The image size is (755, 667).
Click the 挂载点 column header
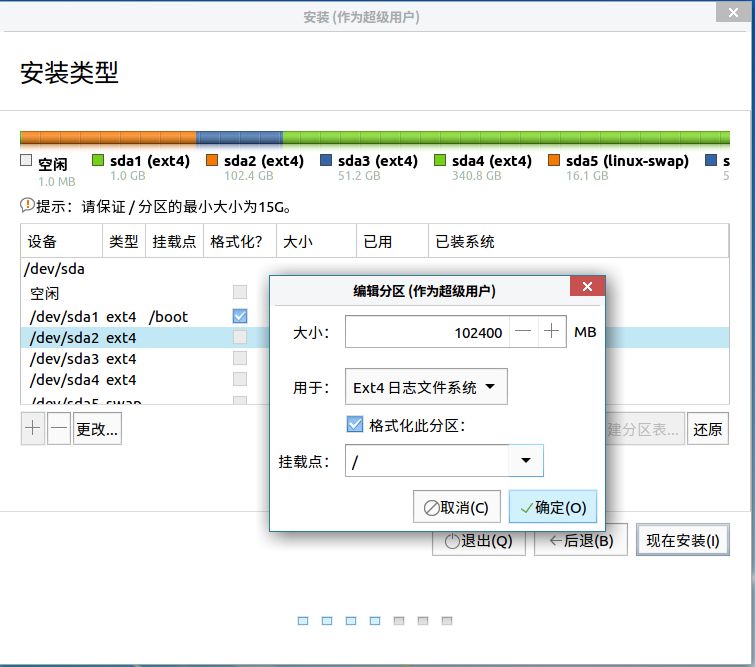coord(174,241)
